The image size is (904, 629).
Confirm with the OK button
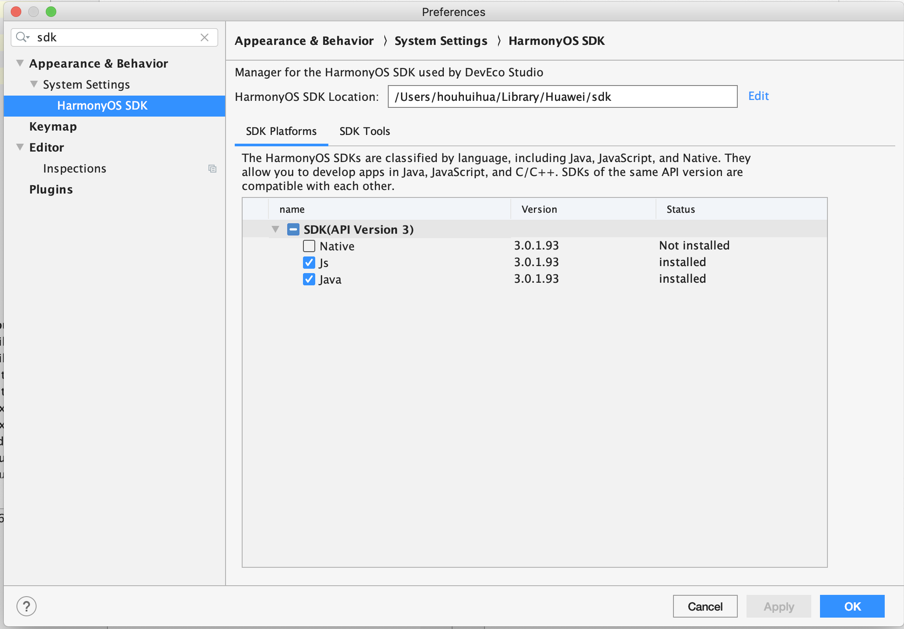tap(852, 607)
